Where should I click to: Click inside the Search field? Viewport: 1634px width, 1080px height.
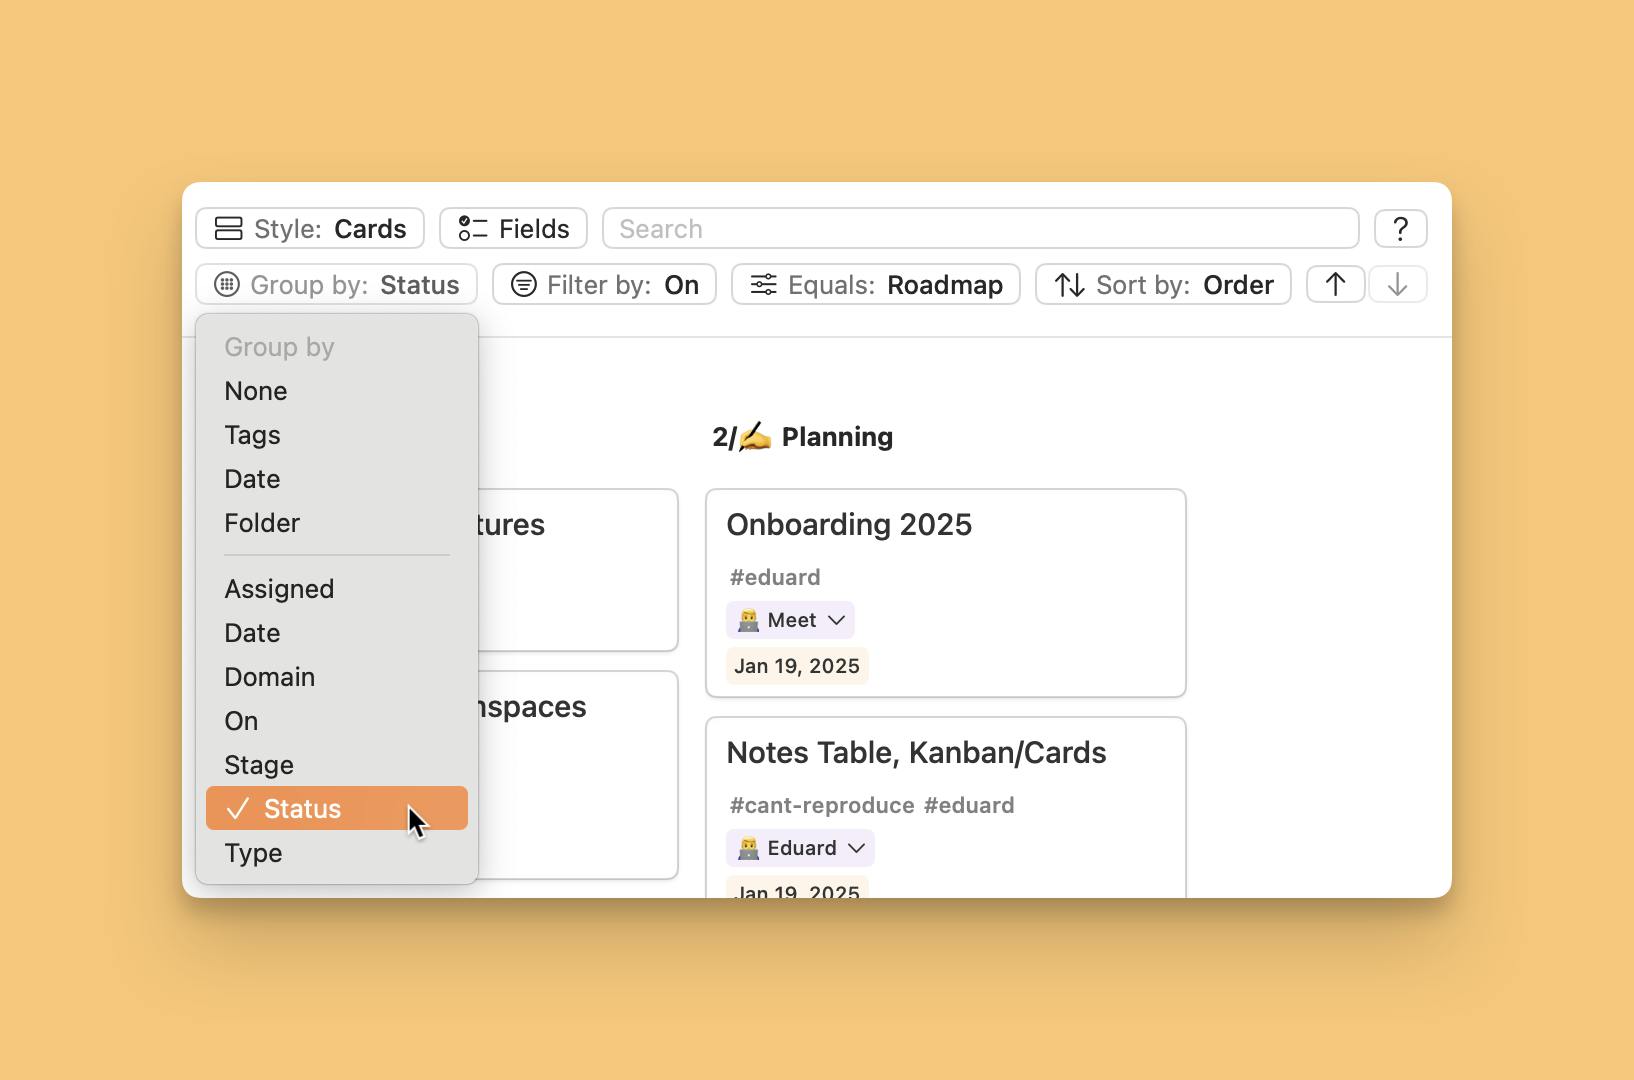(980, 228)
